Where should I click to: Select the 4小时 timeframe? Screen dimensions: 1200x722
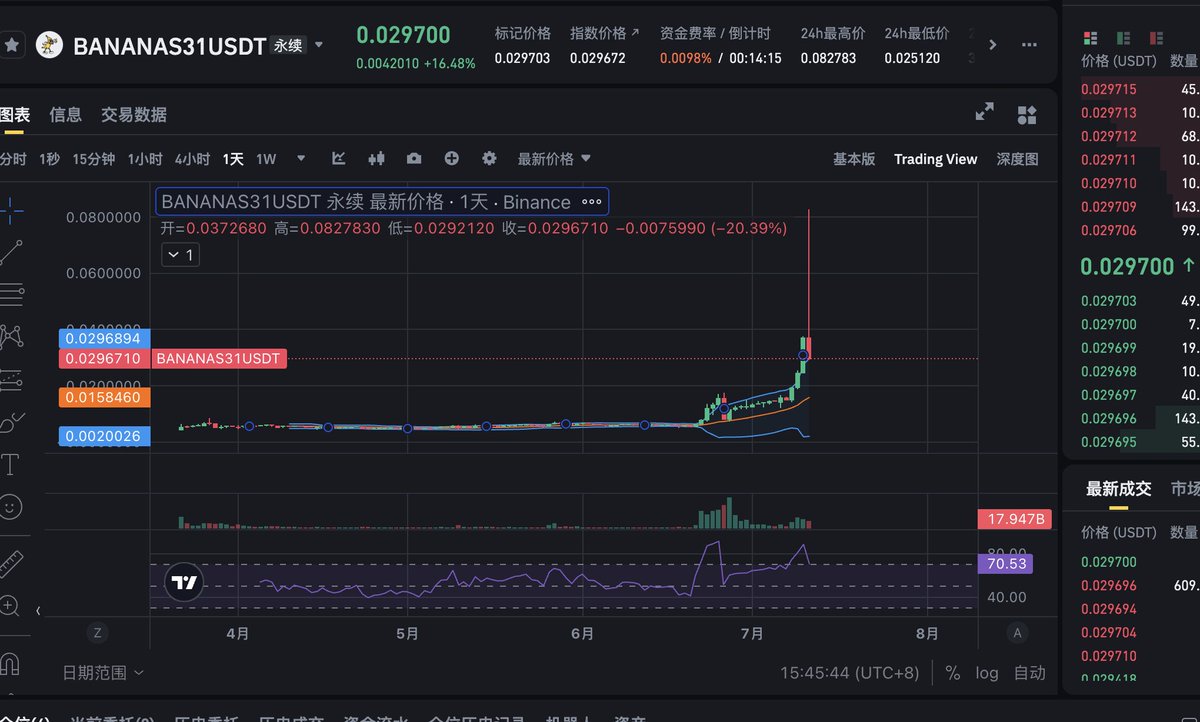click(x=192, y=159)
